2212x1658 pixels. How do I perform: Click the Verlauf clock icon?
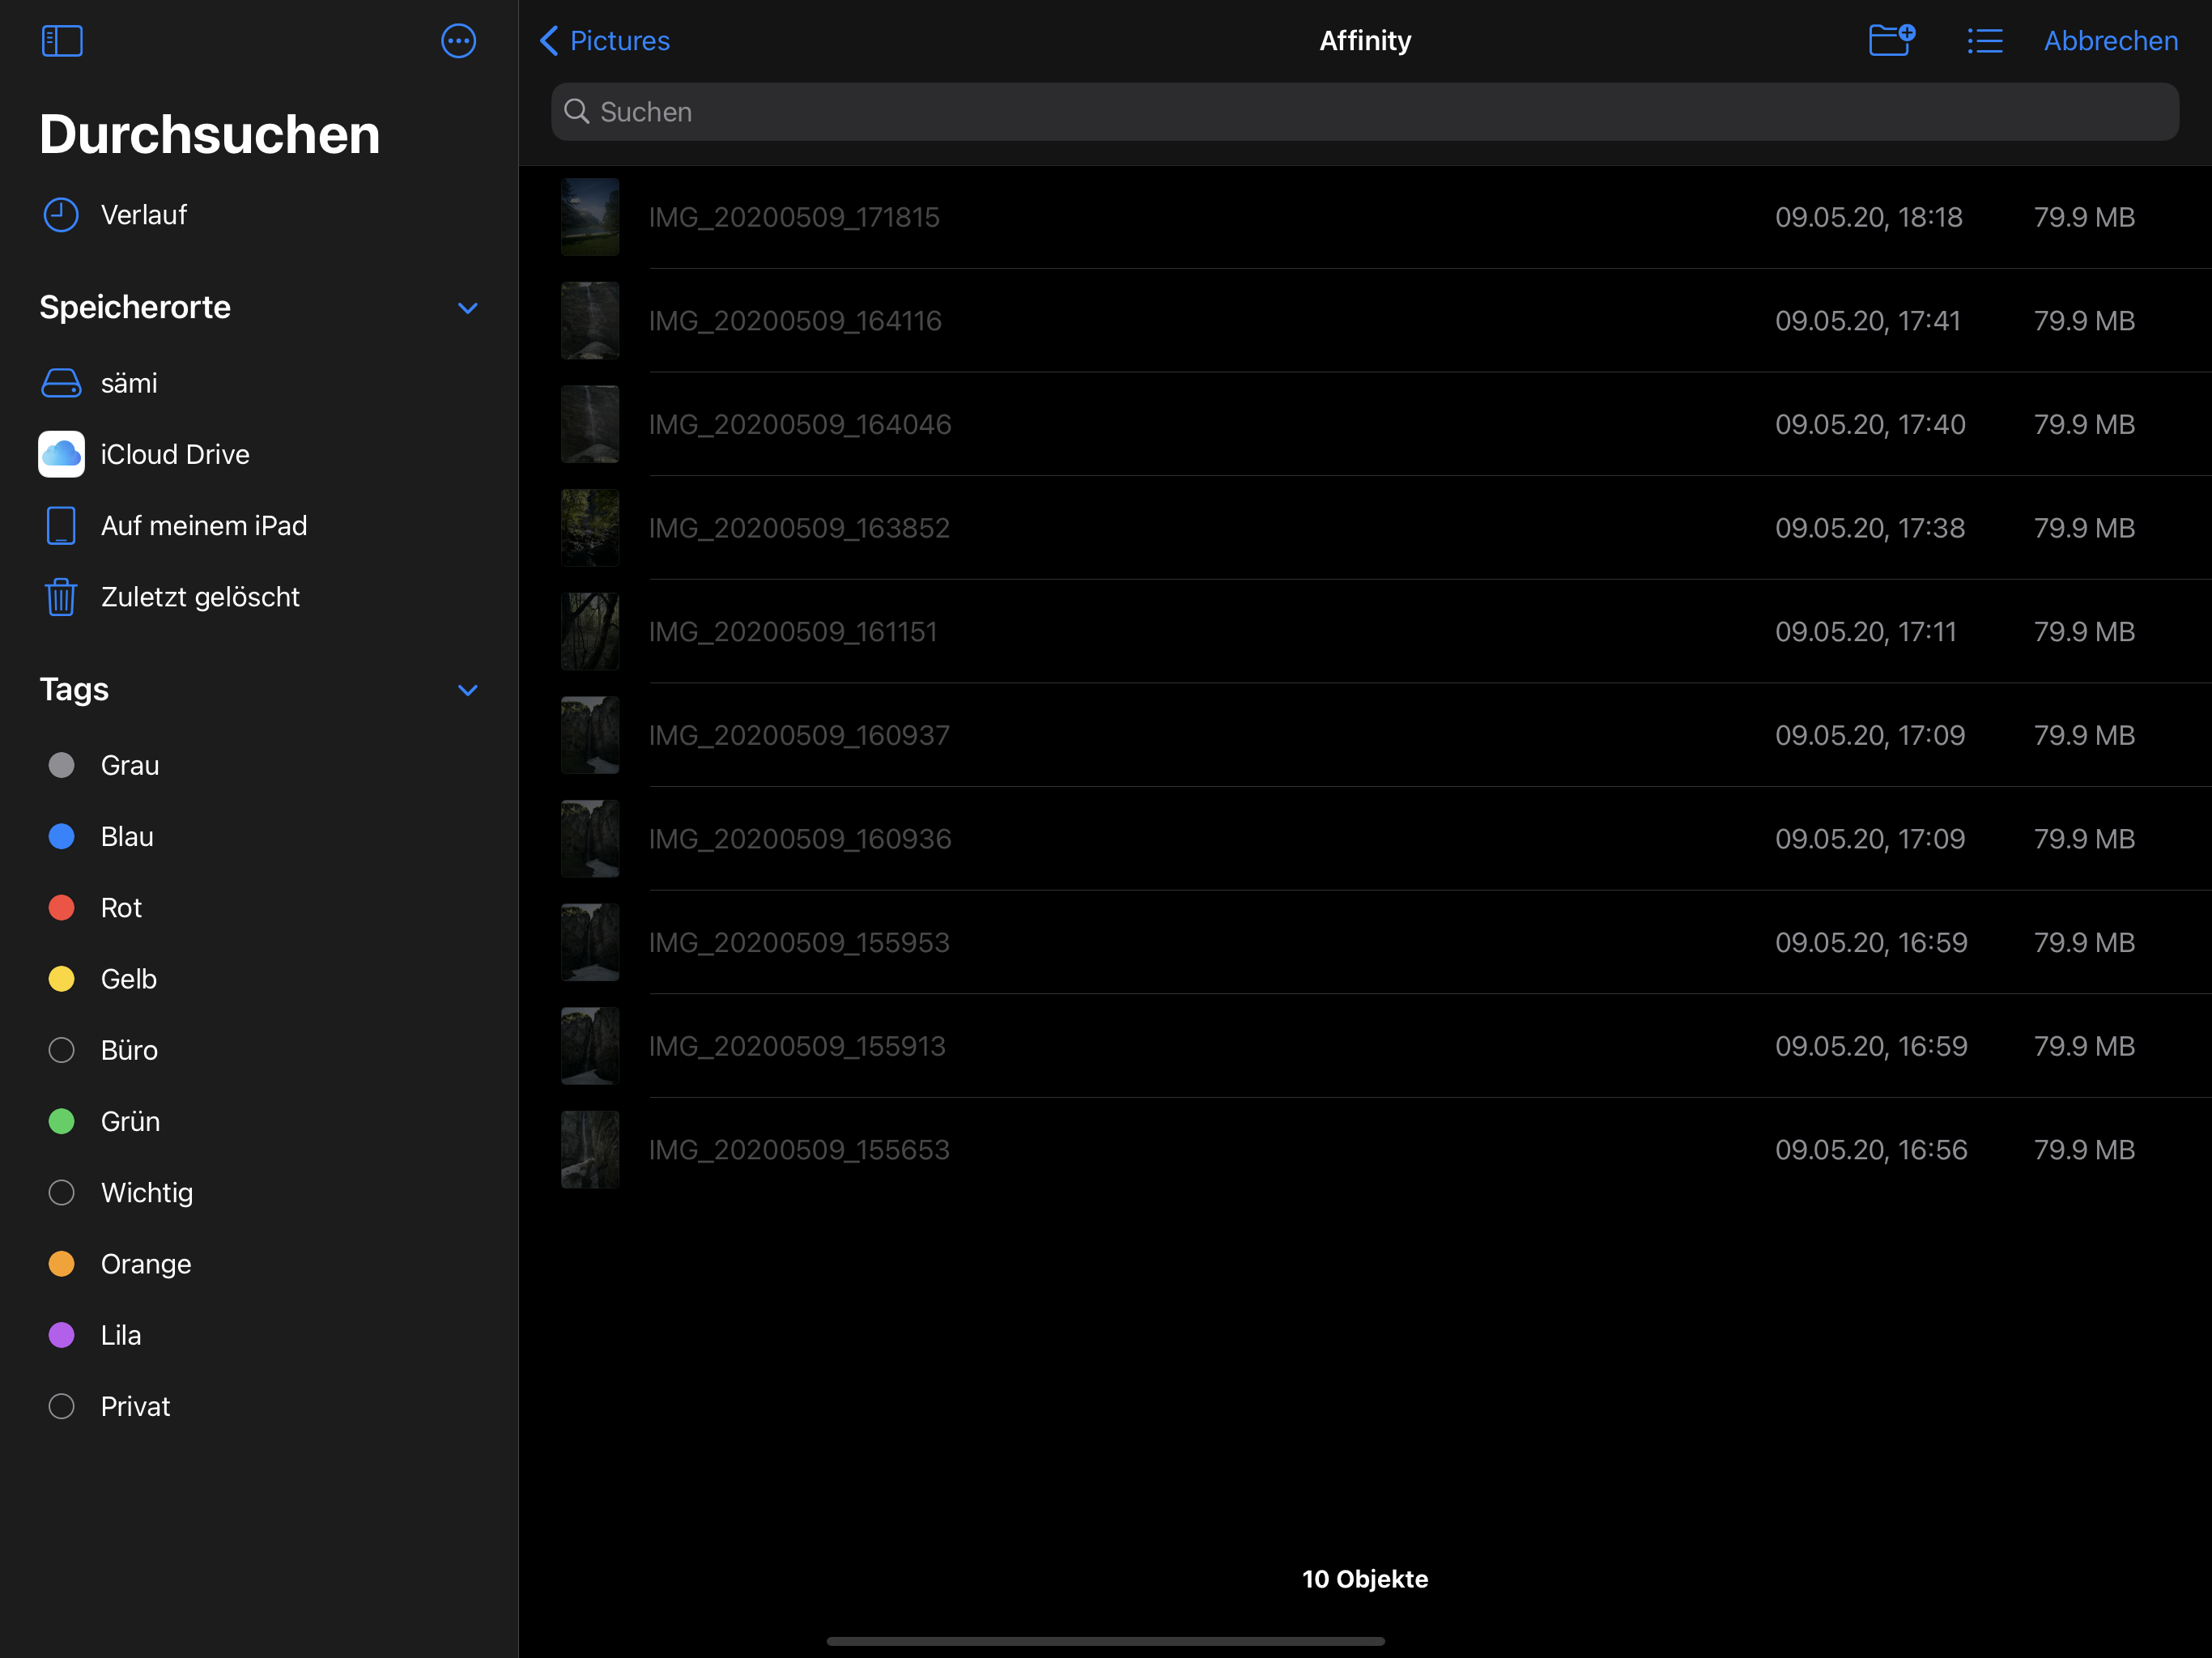pos(61,215)
